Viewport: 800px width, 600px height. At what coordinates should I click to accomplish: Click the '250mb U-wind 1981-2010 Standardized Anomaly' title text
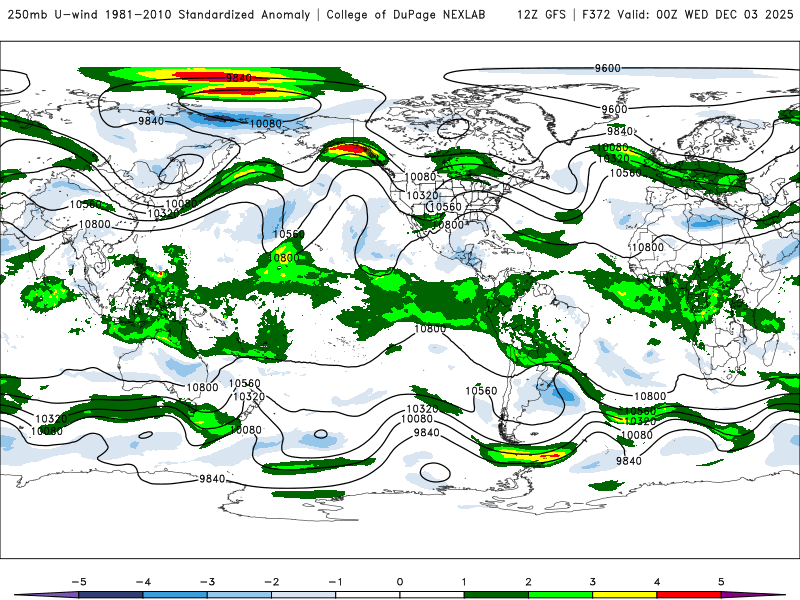[x=159, y=15]
